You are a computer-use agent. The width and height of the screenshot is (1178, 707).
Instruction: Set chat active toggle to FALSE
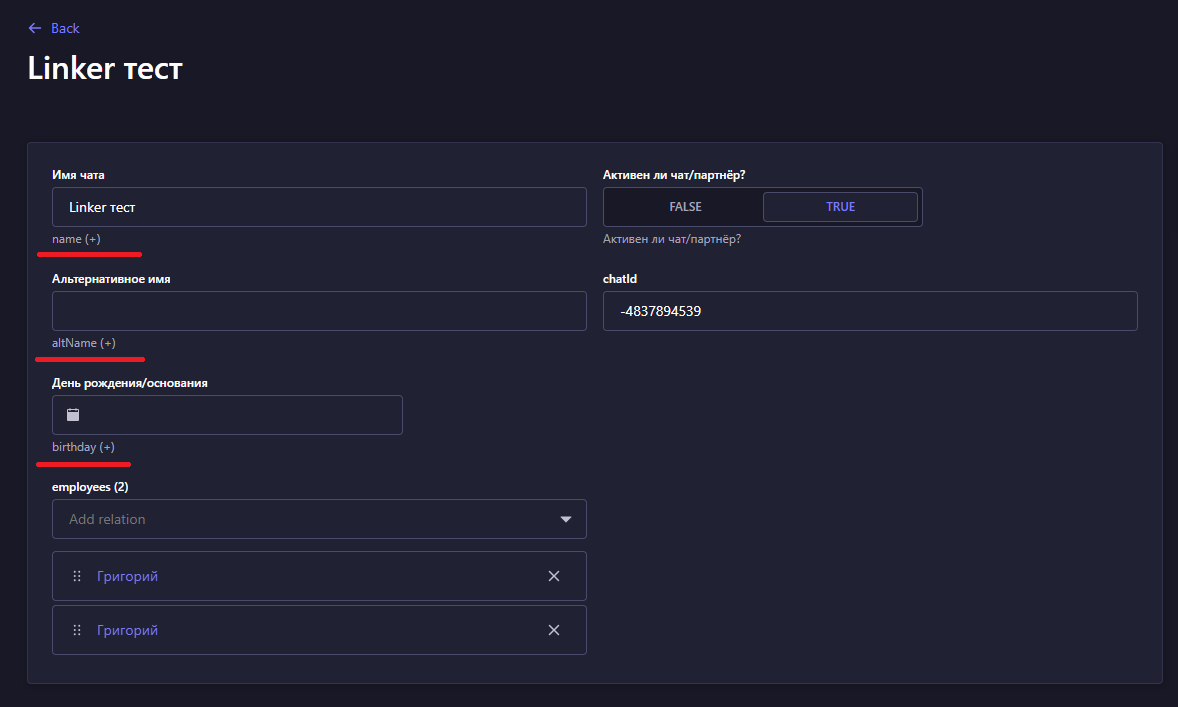(x=685, y=207)
